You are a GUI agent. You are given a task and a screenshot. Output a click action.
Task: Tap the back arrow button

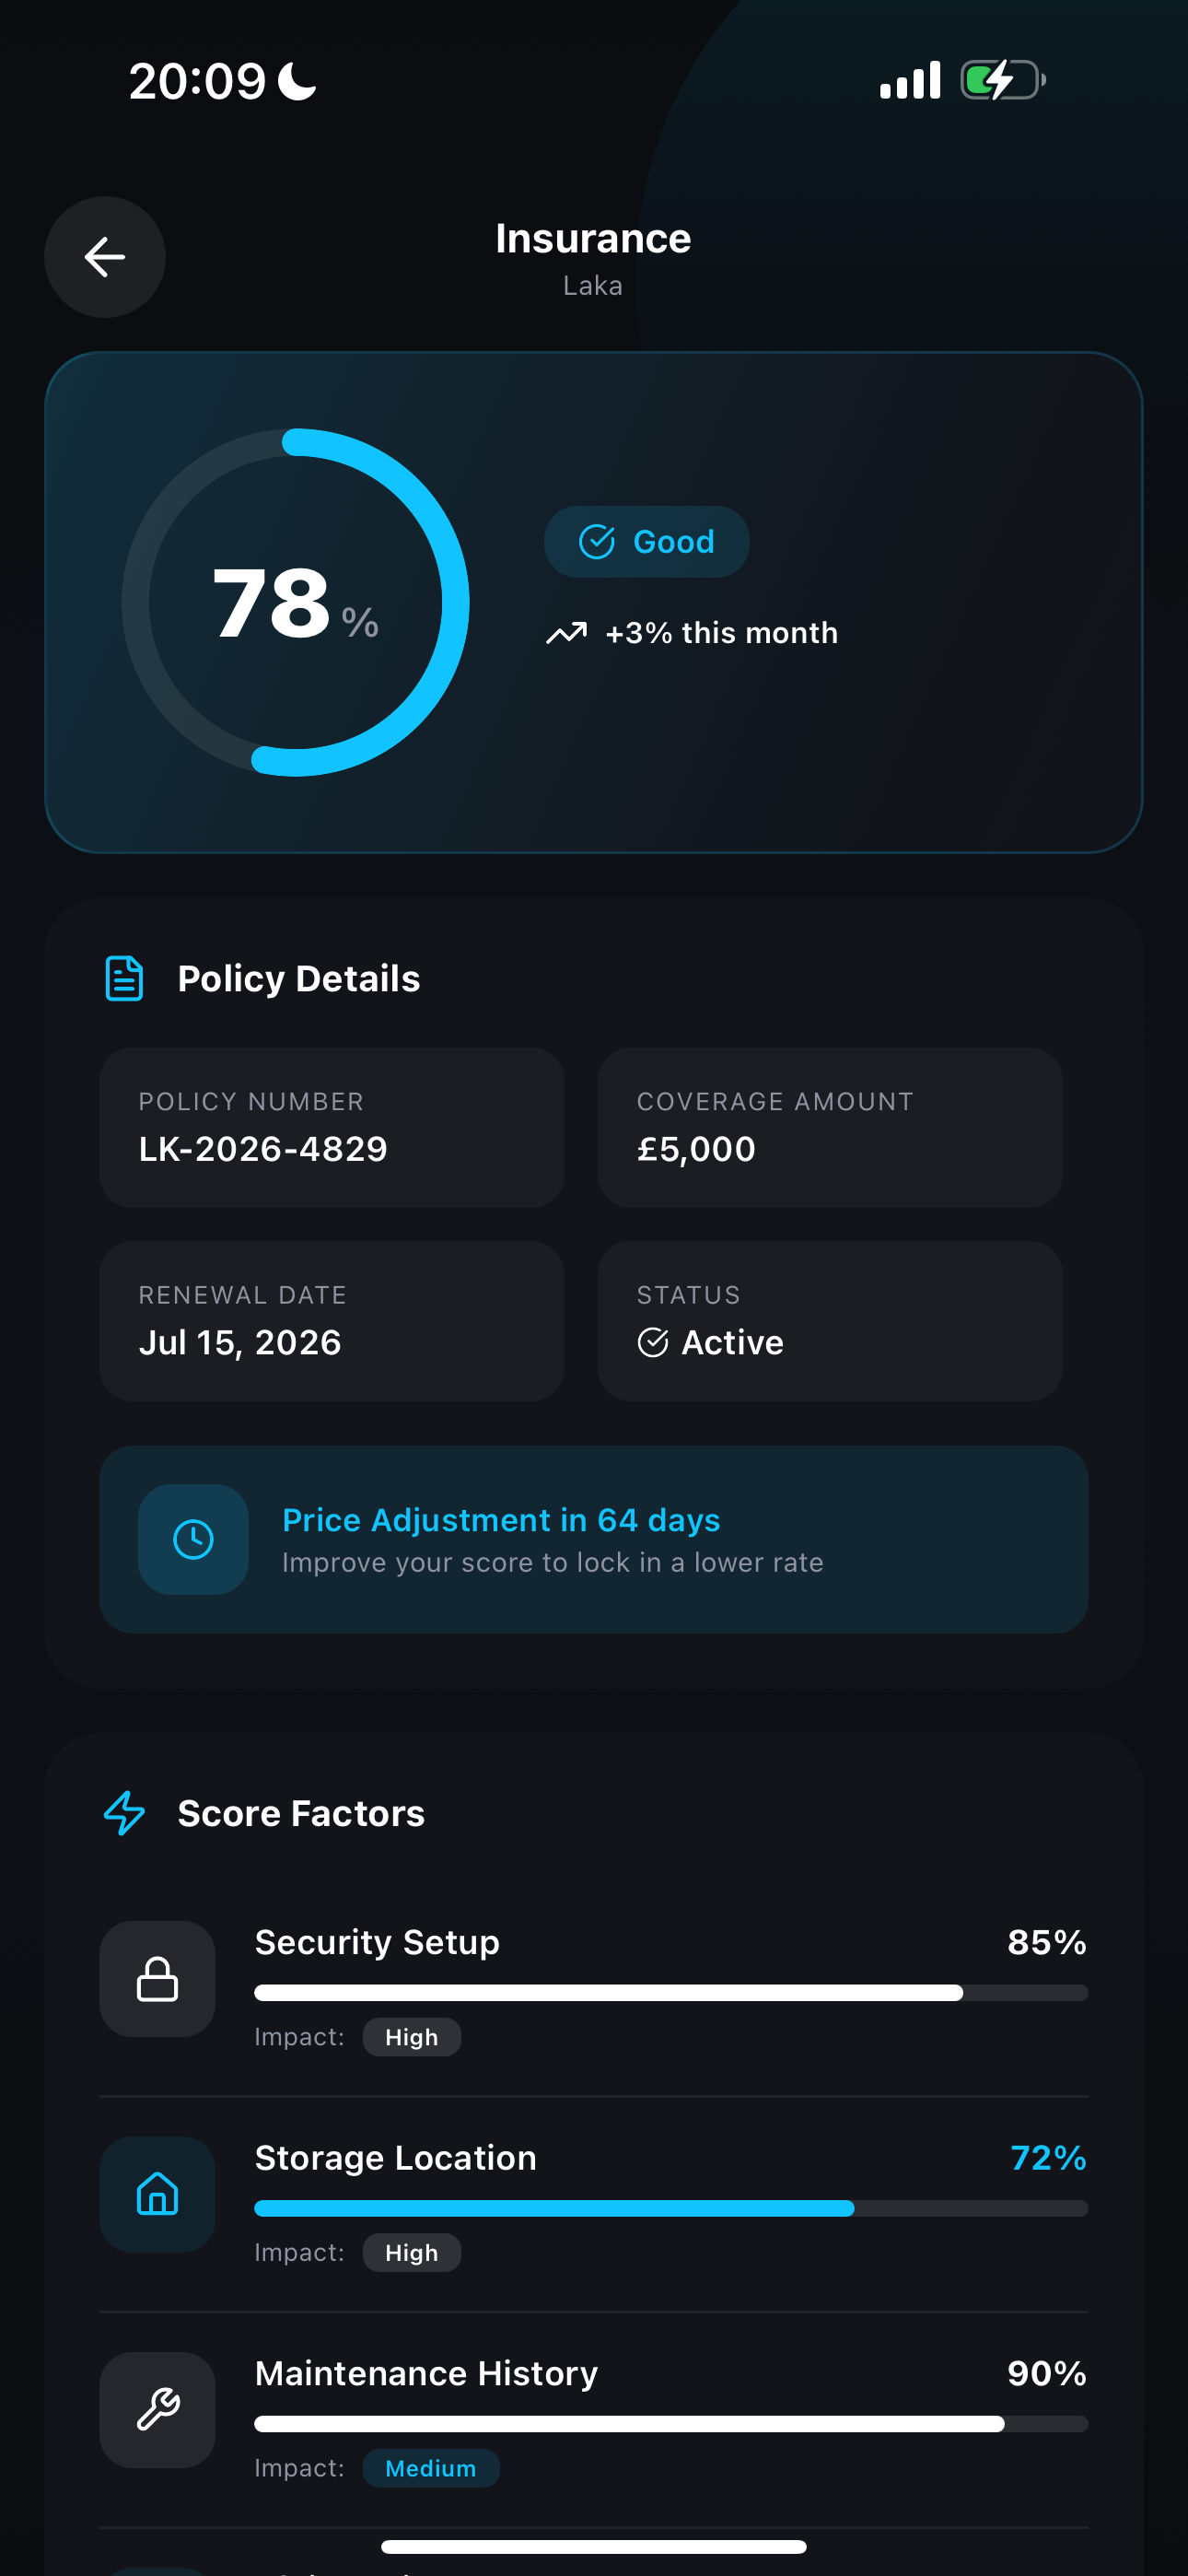pyautogui.click(x=104, y=257)
